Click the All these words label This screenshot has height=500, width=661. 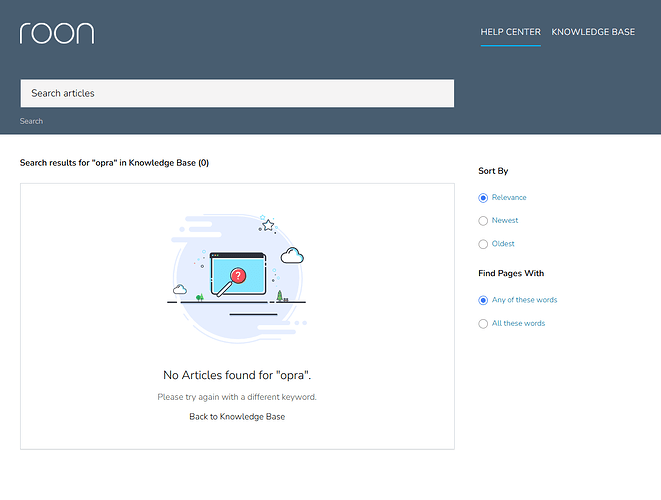tap(518, 323)
